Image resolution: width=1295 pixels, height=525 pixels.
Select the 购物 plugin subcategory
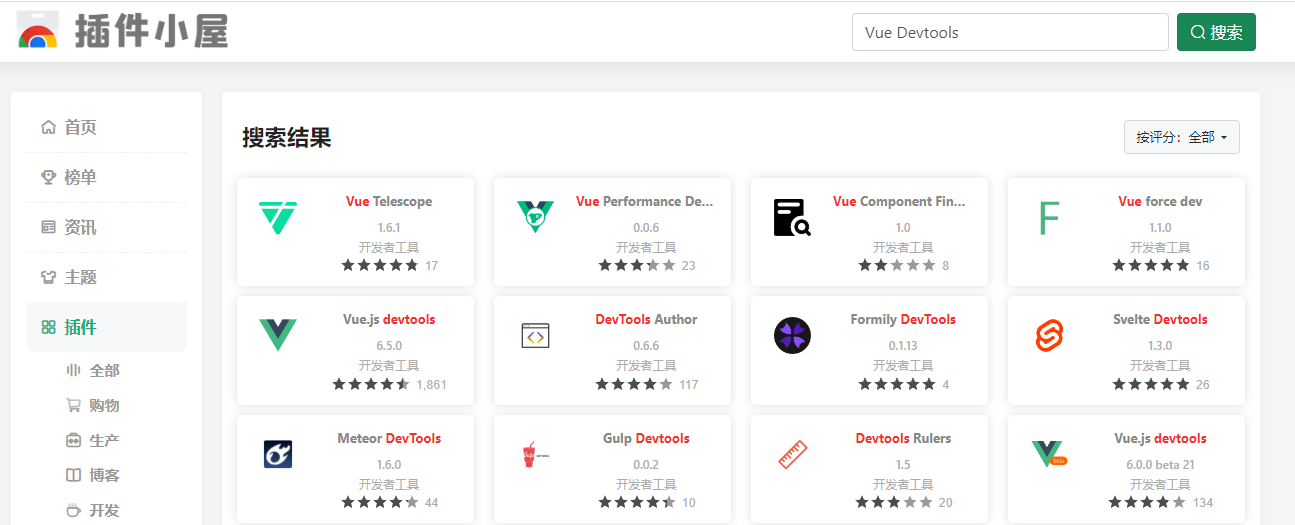[106, 405]
